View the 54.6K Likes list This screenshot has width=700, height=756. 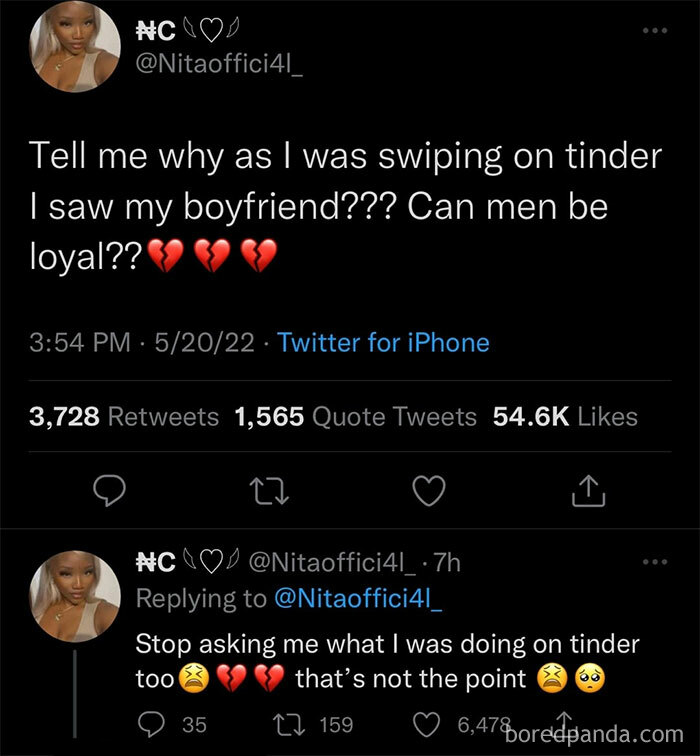pos(565,416)
